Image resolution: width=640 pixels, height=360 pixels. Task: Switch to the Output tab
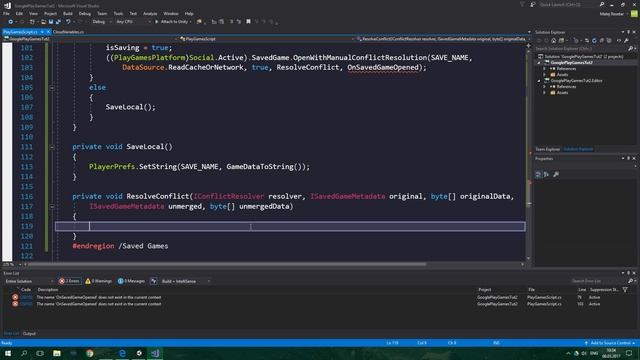(29, 333)
